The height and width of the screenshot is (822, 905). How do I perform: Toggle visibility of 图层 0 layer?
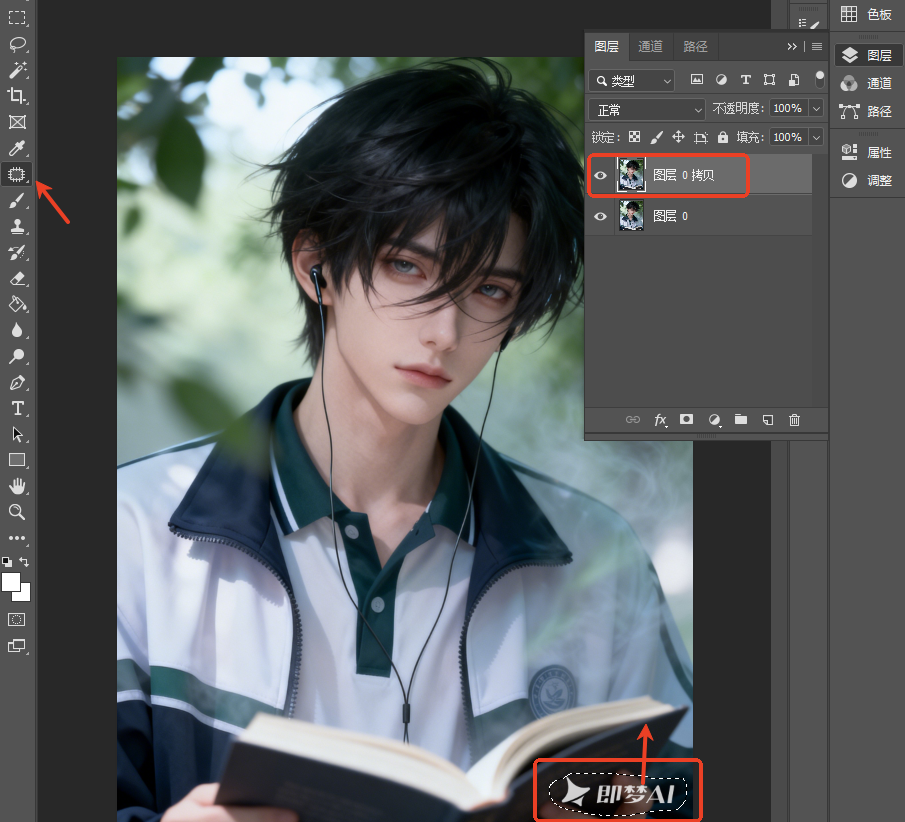point(600,216)
